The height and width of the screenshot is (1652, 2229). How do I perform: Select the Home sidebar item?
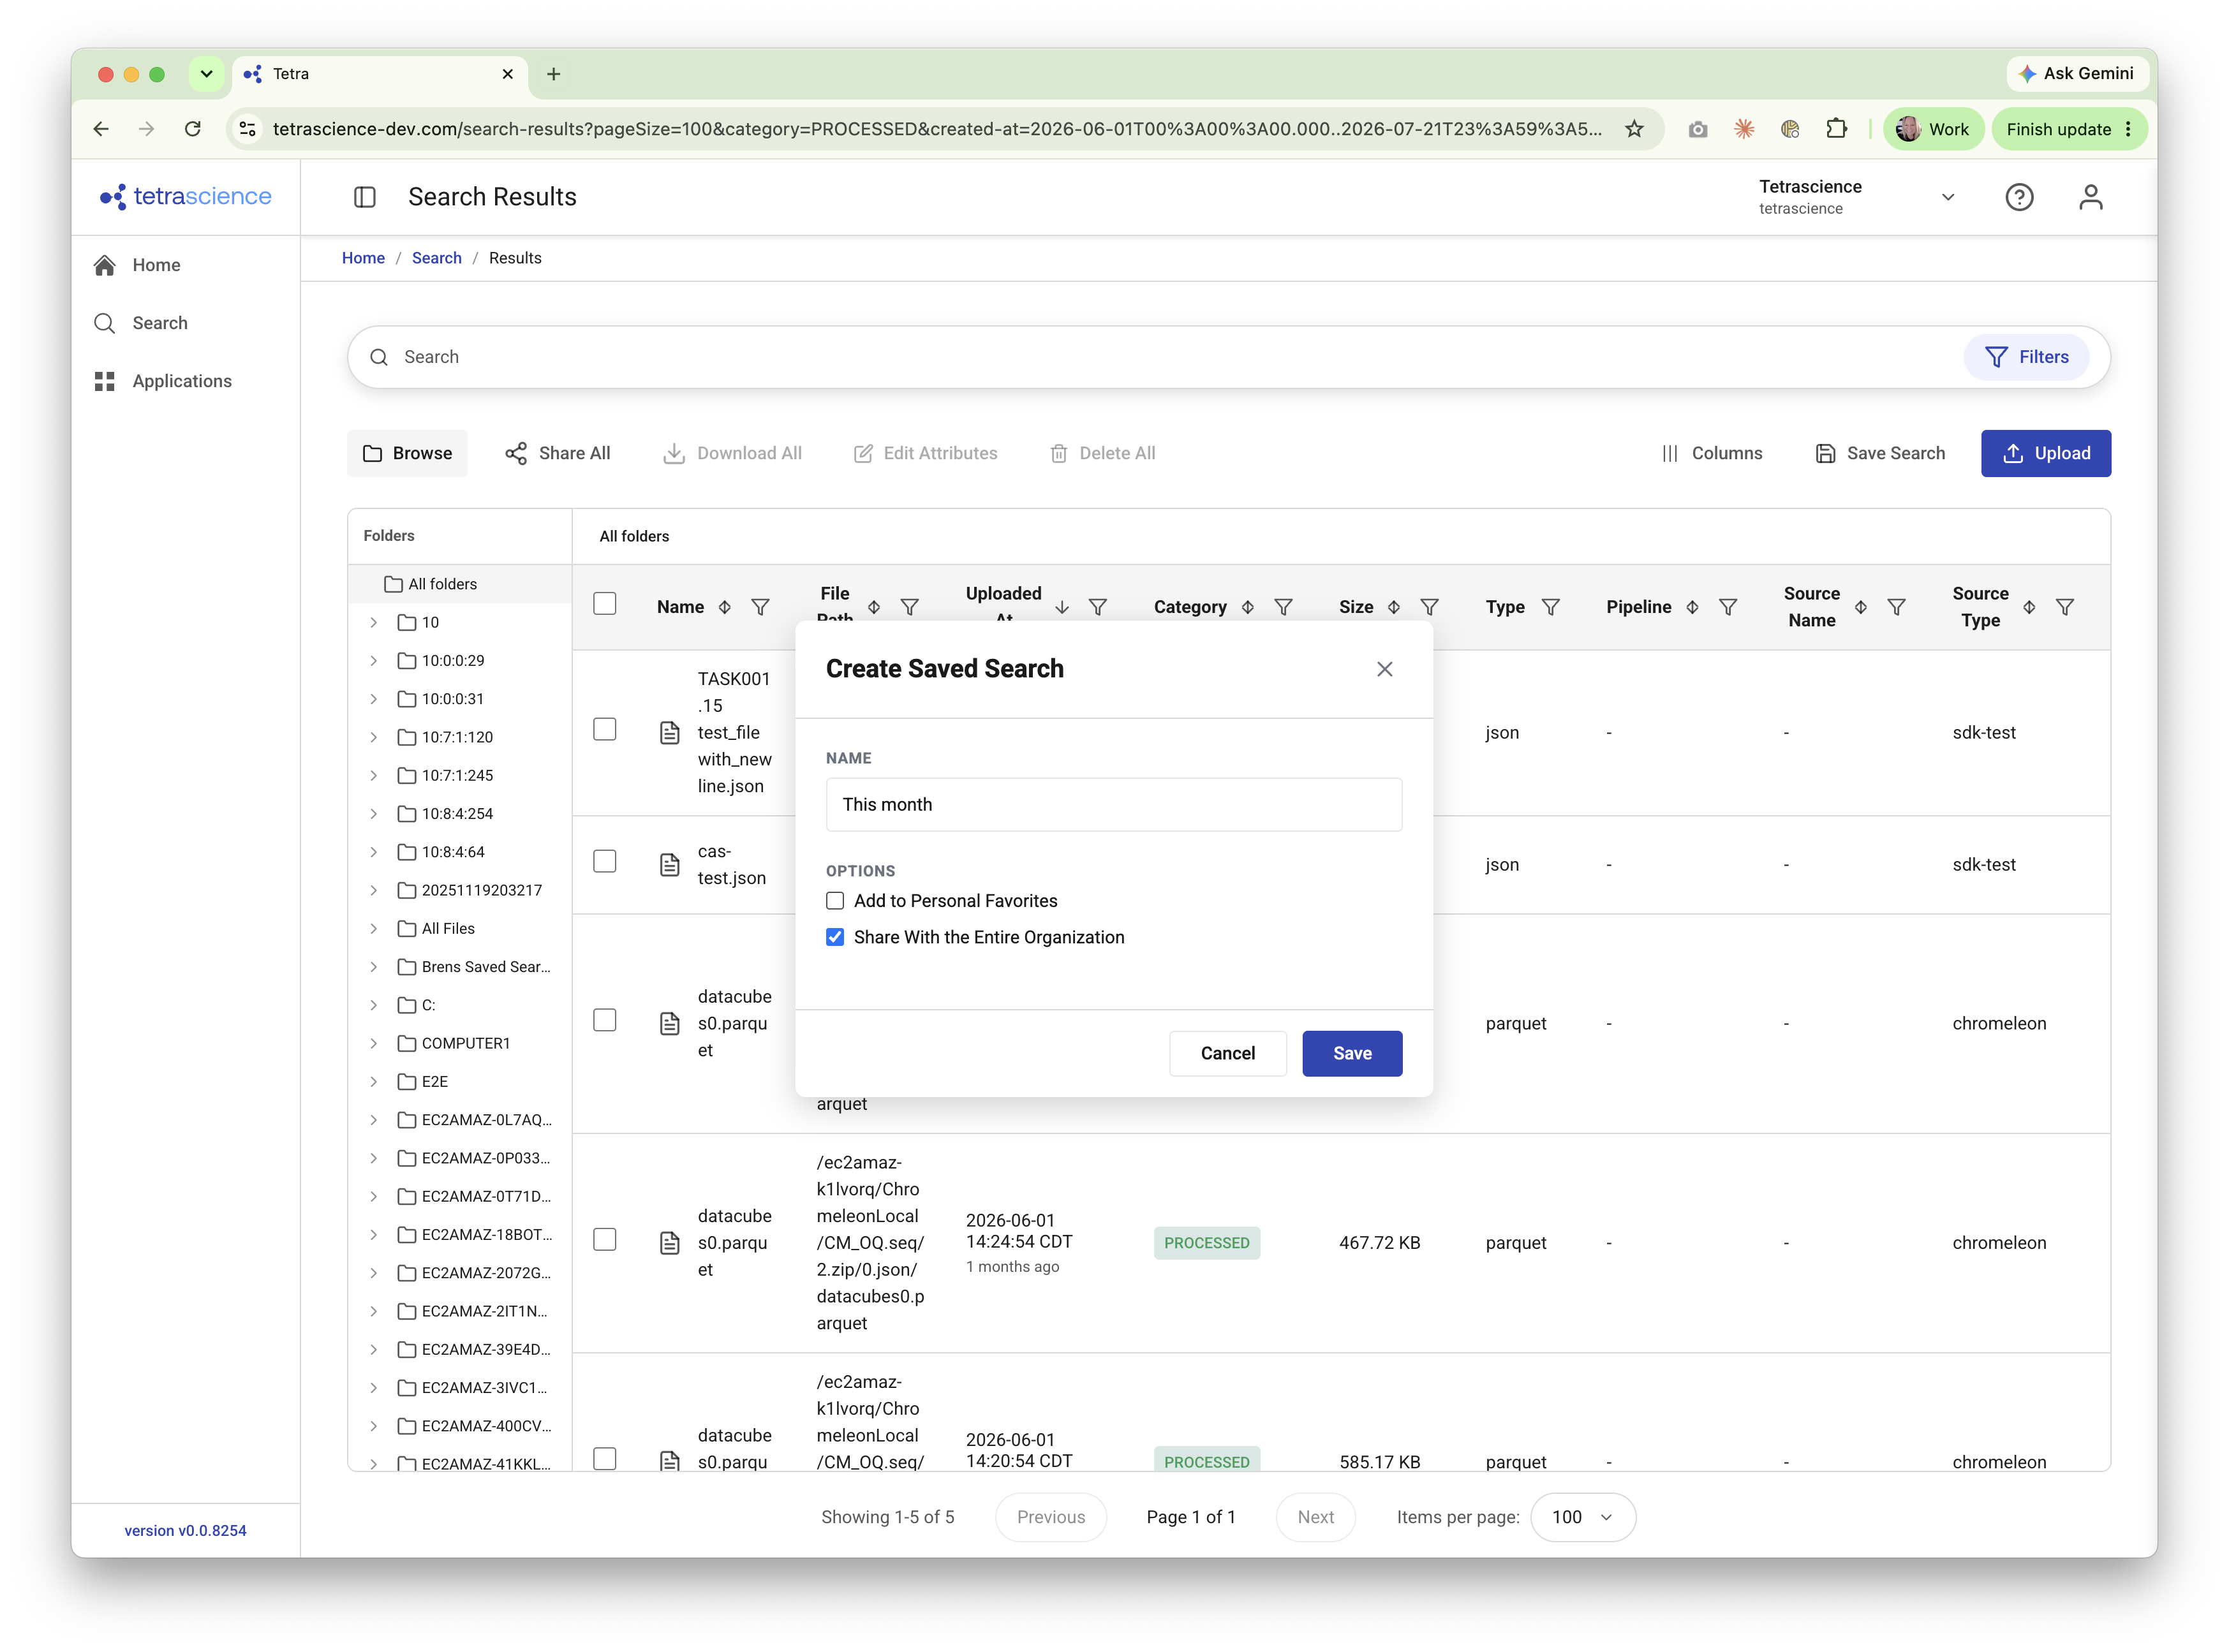156,265
